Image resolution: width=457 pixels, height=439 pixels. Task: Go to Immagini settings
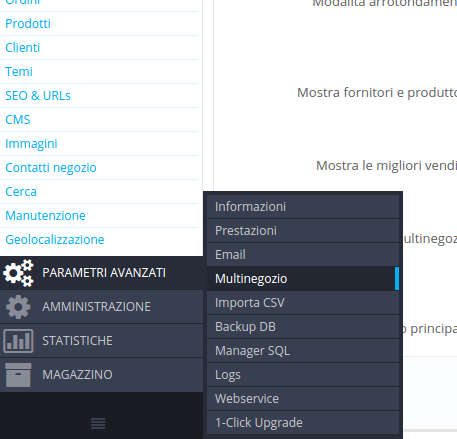coord(31,144)
